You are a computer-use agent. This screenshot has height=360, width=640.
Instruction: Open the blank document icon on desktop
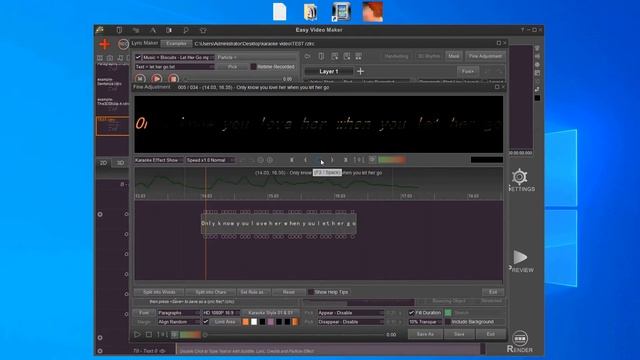[280, 11]
